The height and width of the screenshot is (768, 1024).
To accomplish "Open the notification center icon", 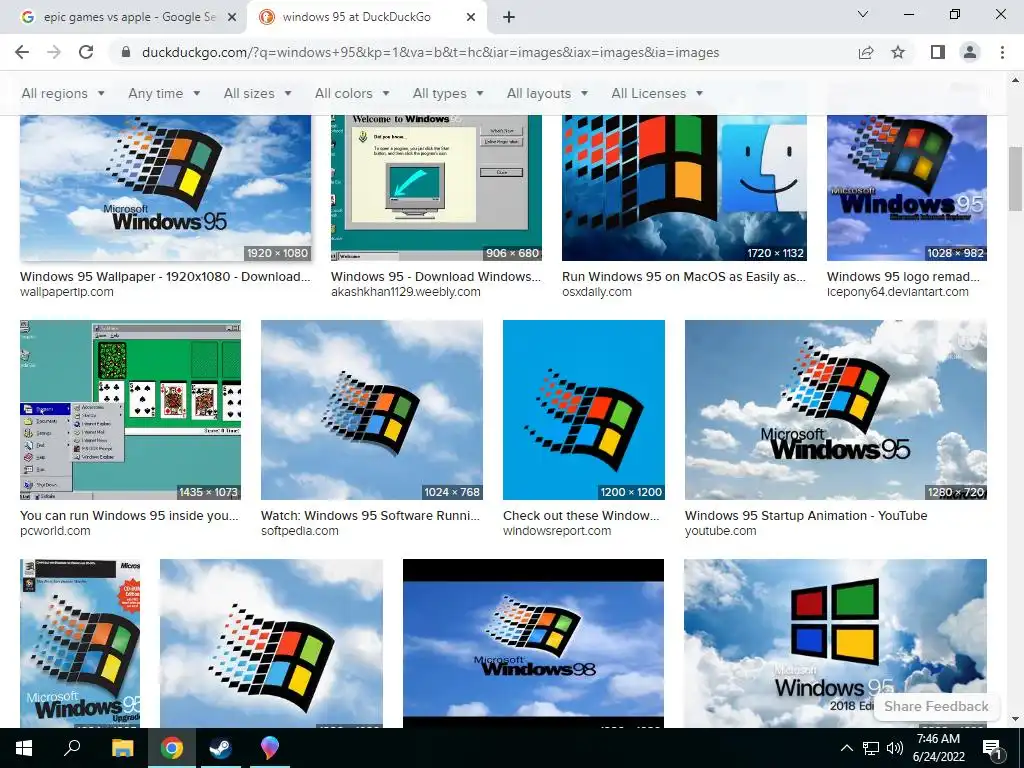I will pos(992,748).
